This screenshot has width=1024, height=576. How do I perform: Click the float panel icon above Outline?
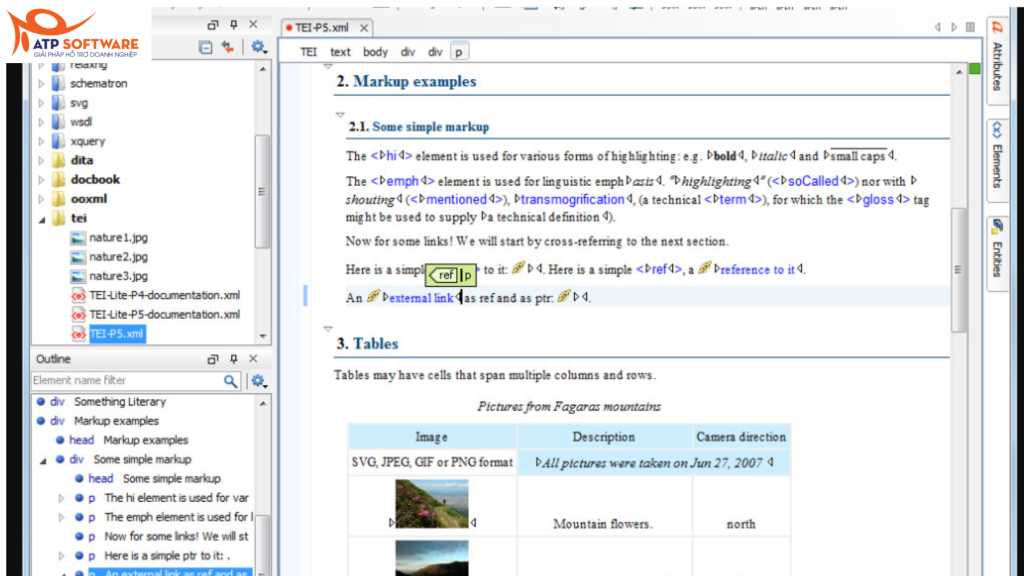tap(212, 359)
